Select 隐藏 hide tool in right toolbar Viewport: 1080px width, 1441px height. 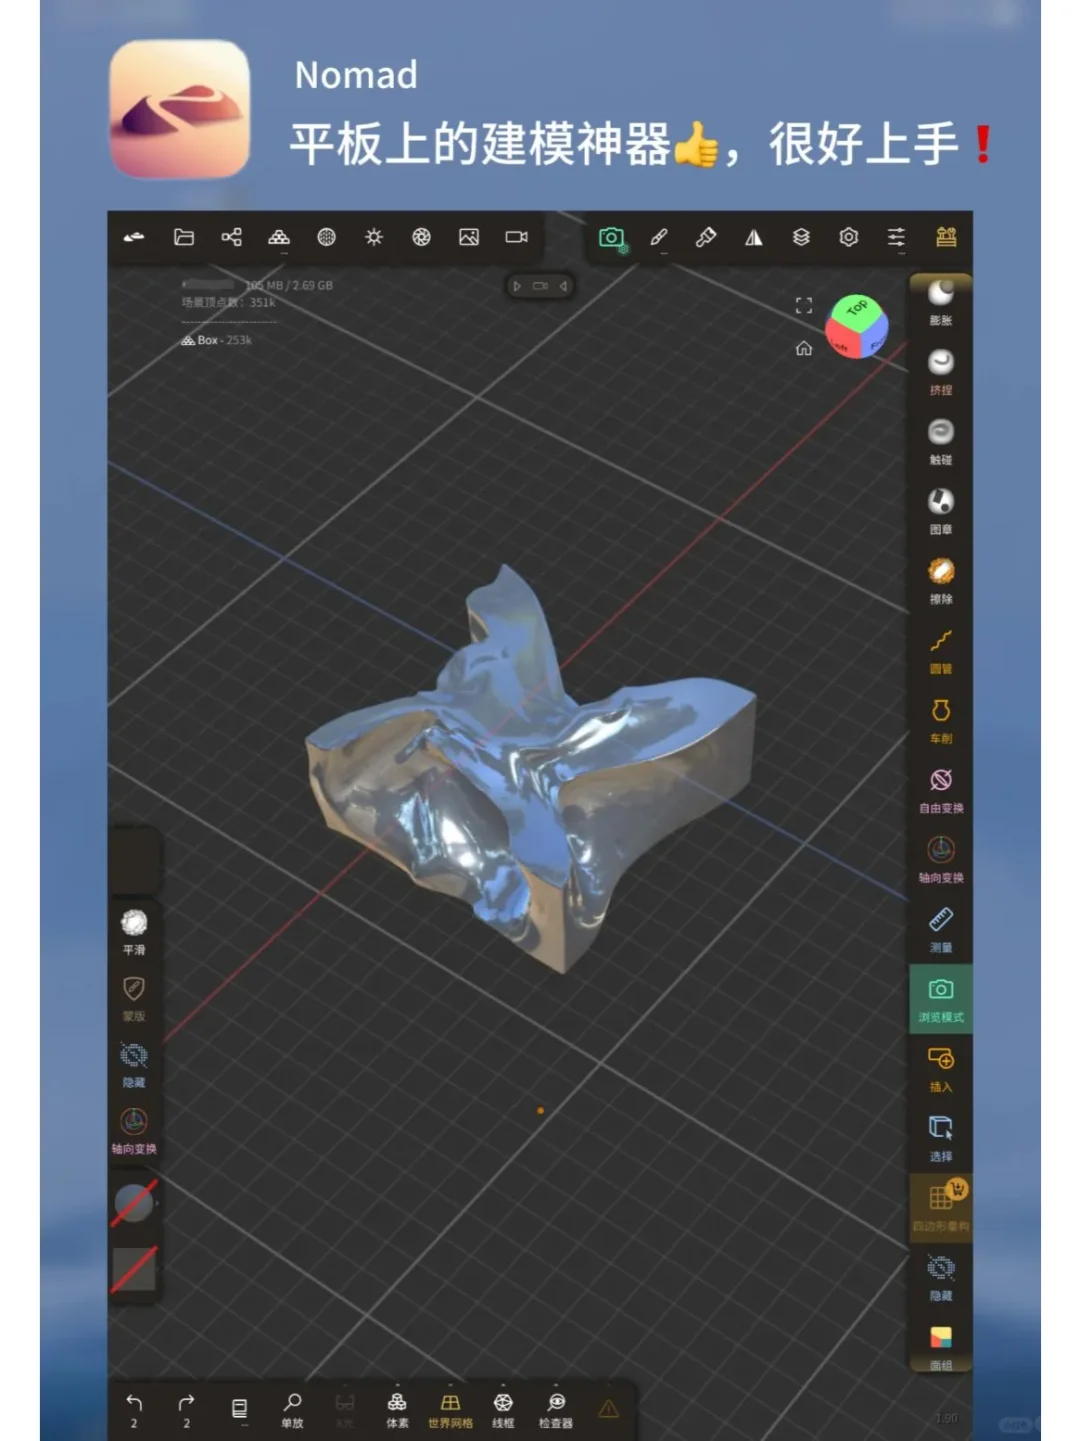941,1278
